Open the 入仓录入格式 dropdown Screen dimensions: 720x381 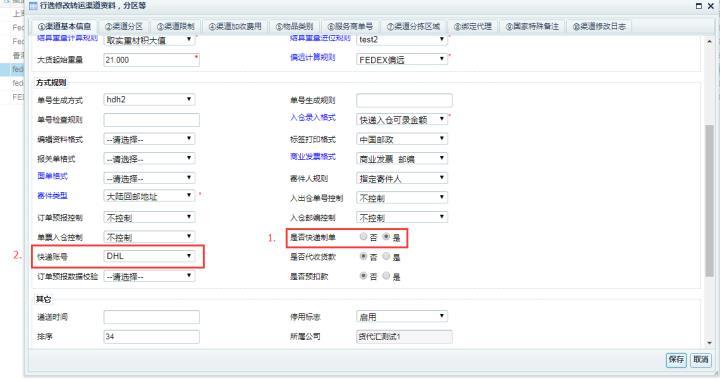click(401, 119)
